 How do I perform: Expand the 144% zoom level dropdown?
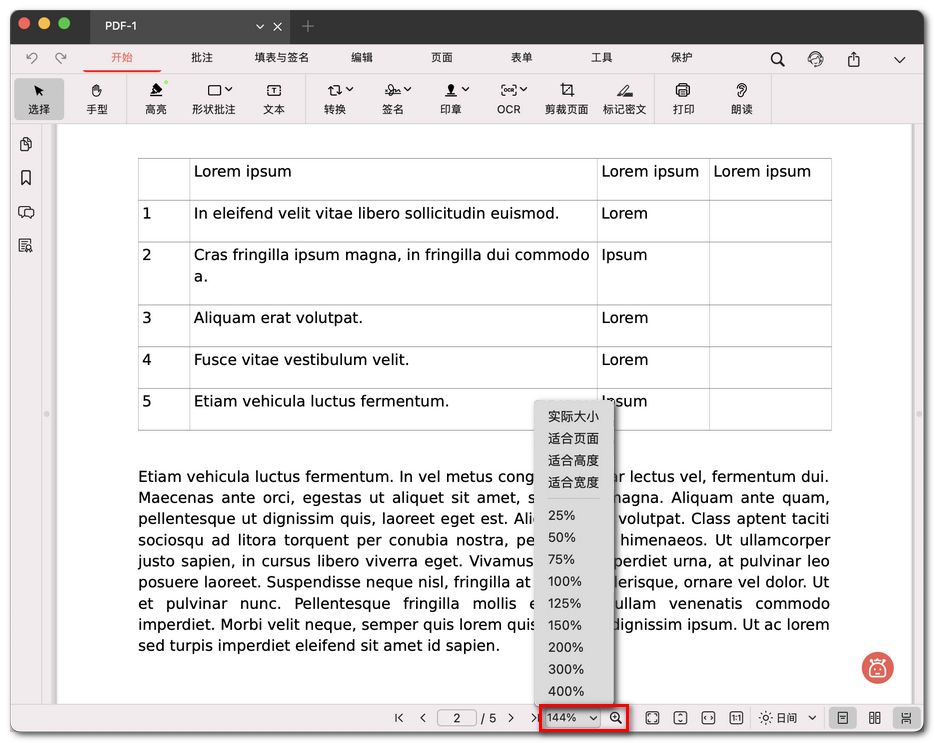[x=573, y=718]
